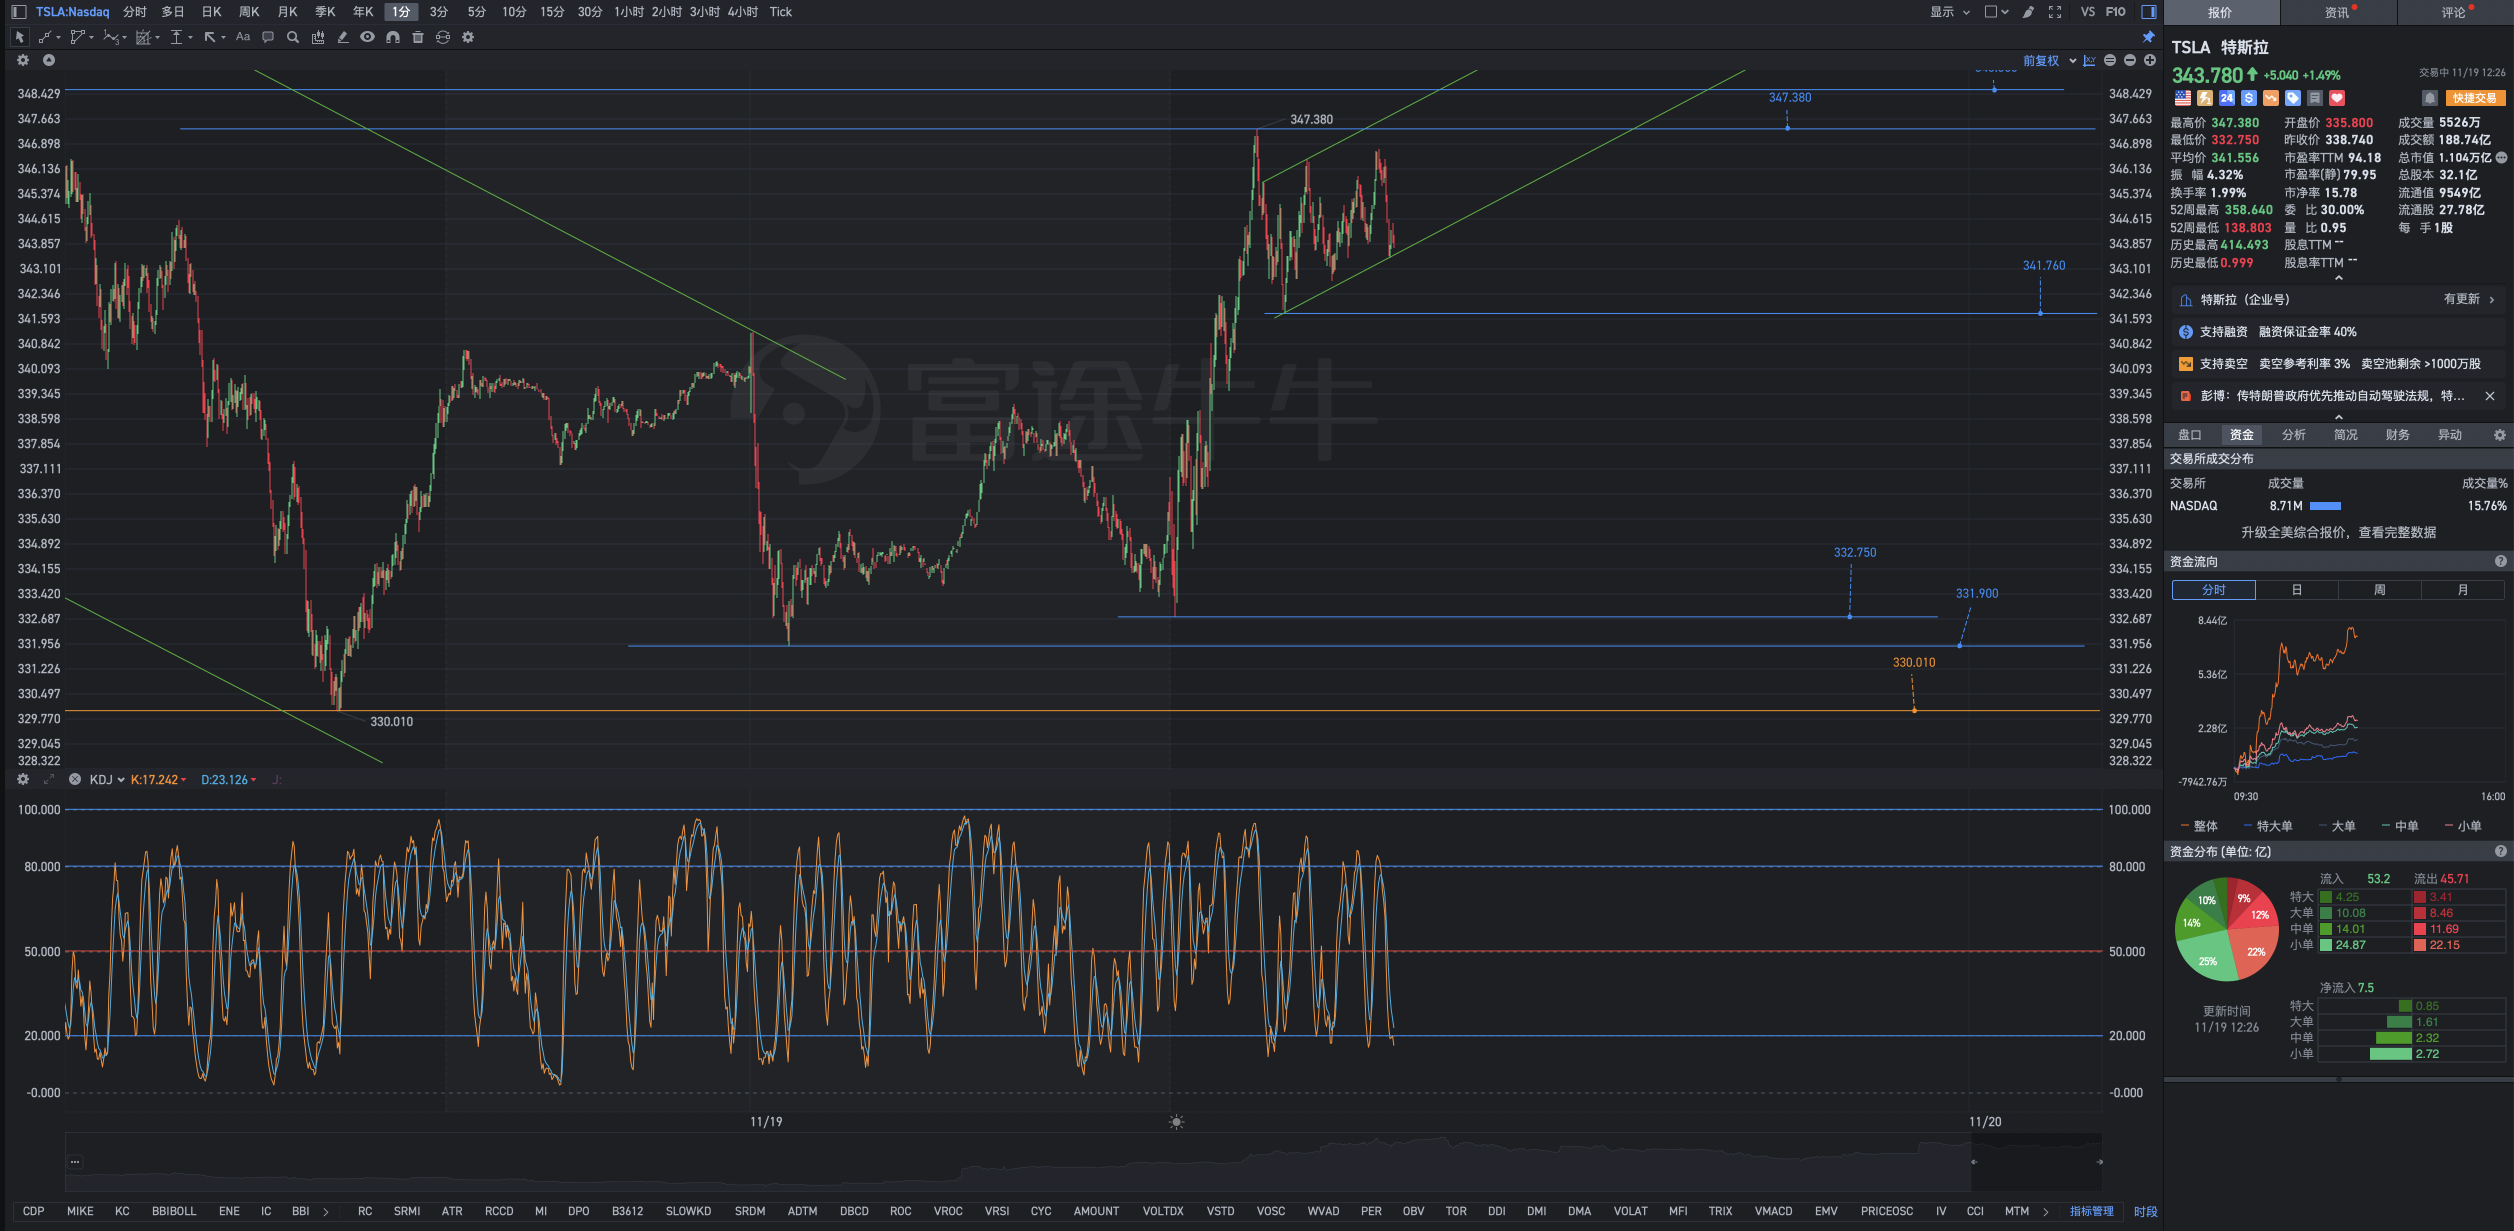Select the Aa text annotation tool
Viewport: 2514px width, 1231px height.
pyautogui.click(x=243, y=37)
